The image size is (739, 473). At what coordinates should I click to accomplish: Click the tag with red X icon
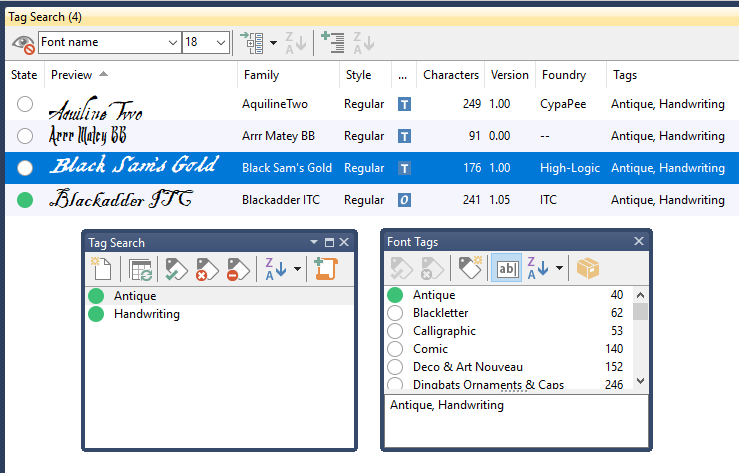207,268
